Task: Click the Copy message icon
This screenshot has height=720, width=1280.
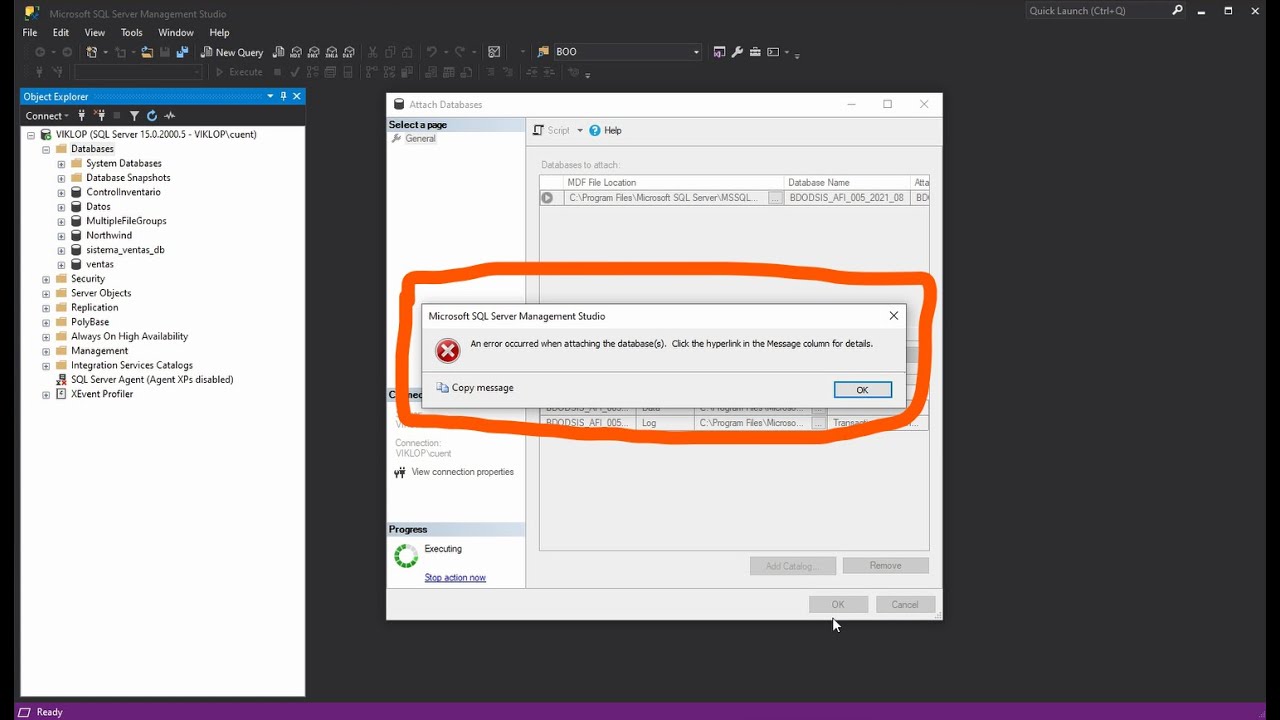Action: pyautogui.click(x=443, y=388)
